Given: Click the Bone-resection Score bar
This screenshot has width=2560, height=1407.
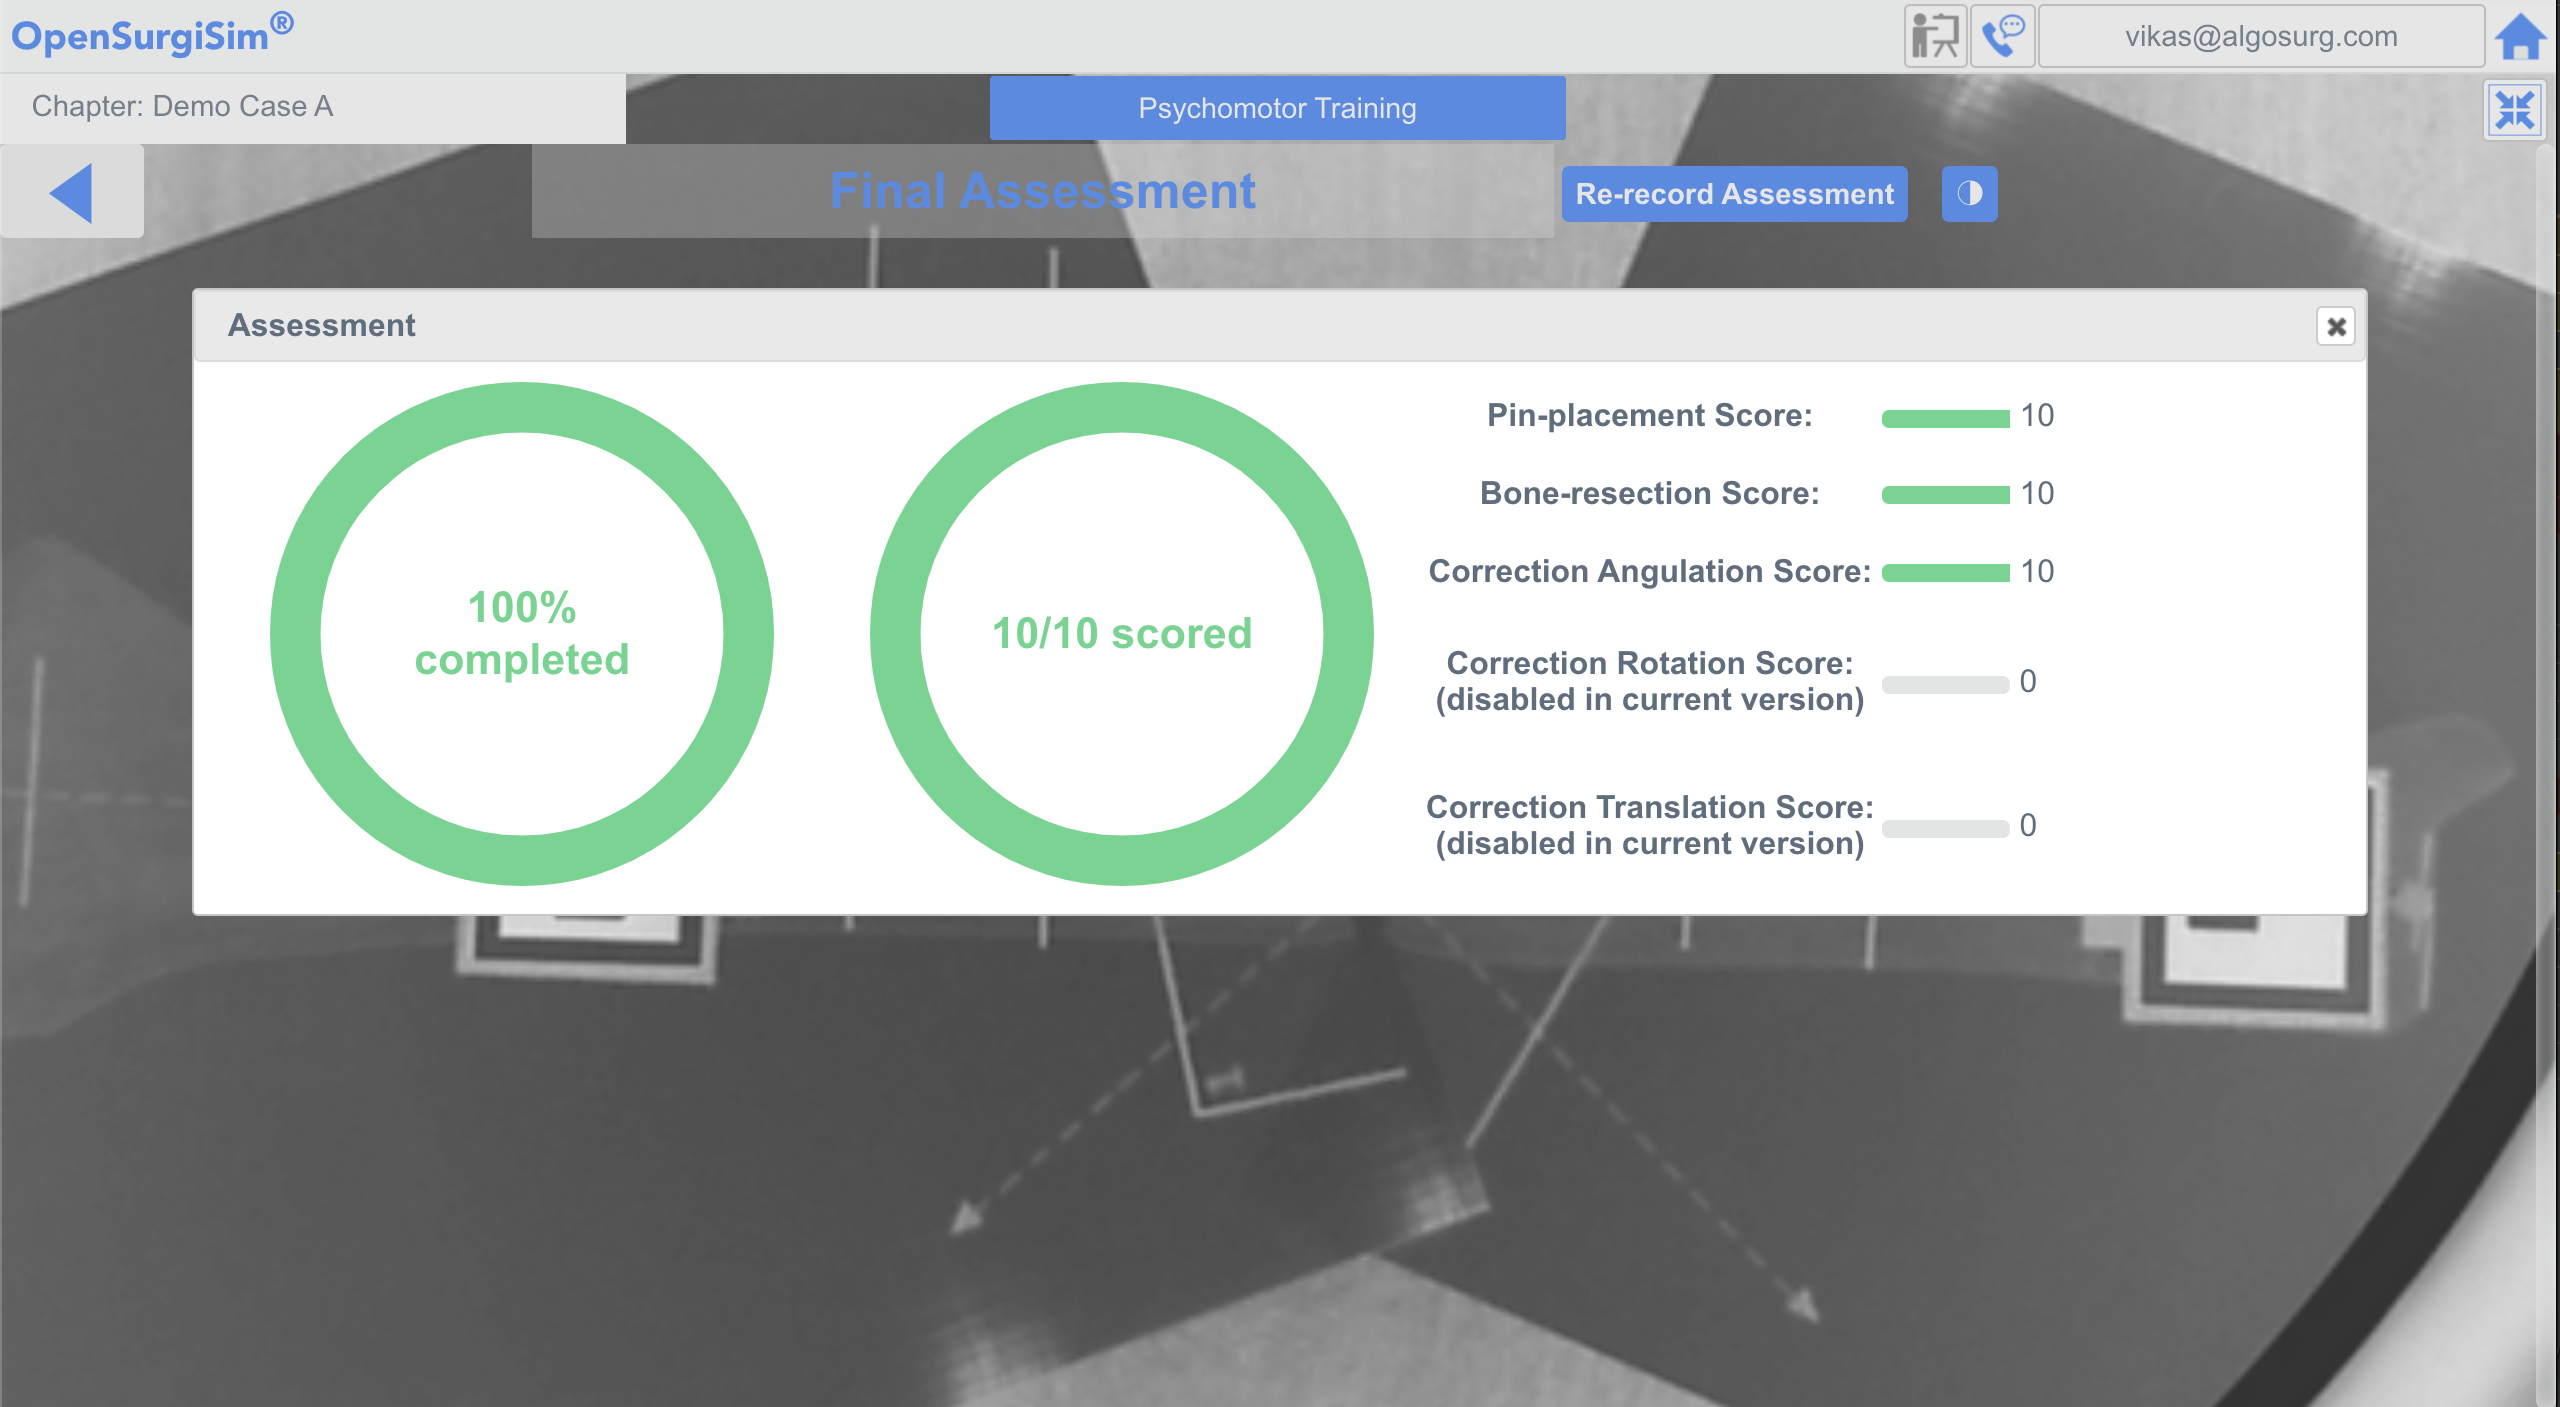Looking at the screenshot, I should [x=1945, y=495].
